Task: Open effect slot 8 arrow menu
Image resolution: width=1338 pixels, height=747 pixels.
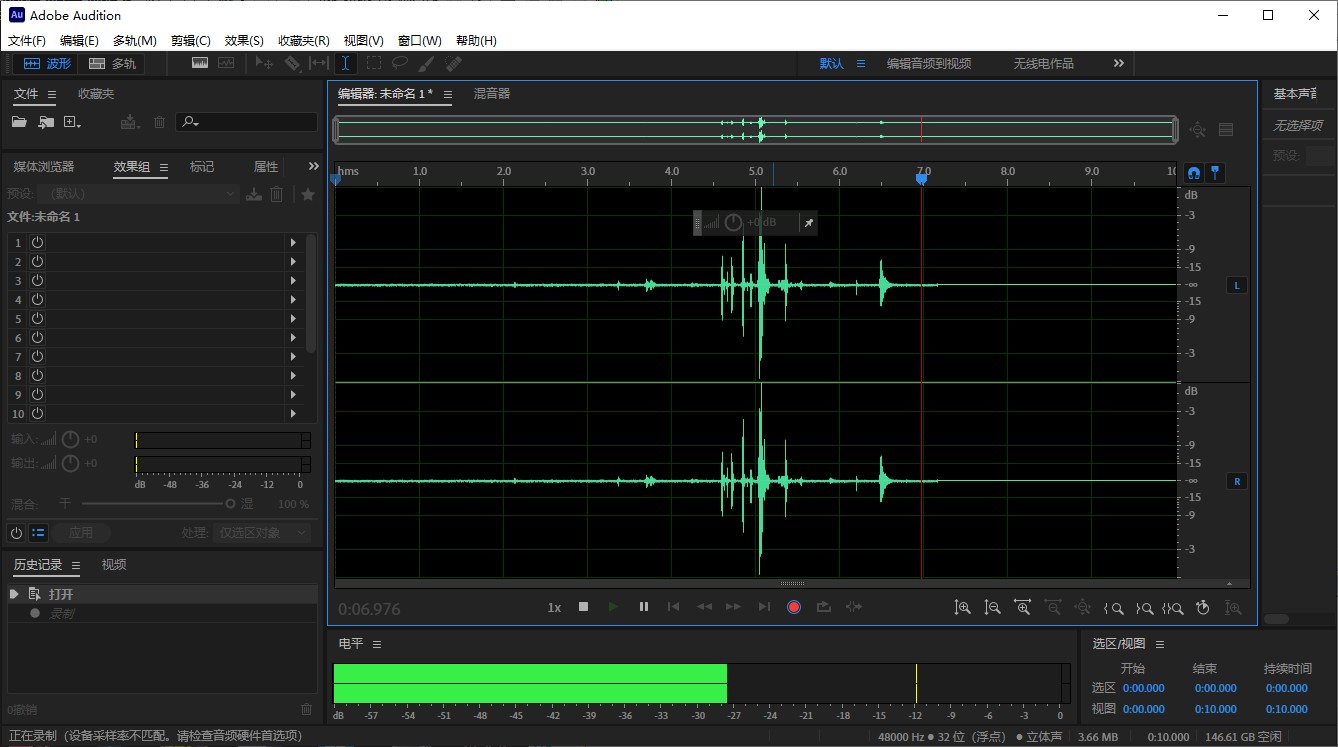Action: (x=293, y=375)
